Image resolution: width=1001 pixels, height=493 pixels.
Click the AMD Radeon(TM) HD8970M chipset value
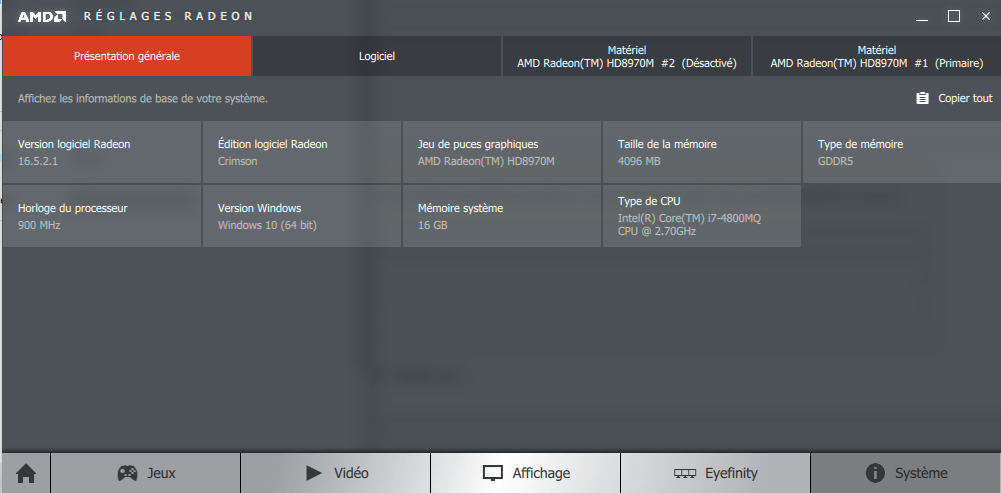[486, 162]
